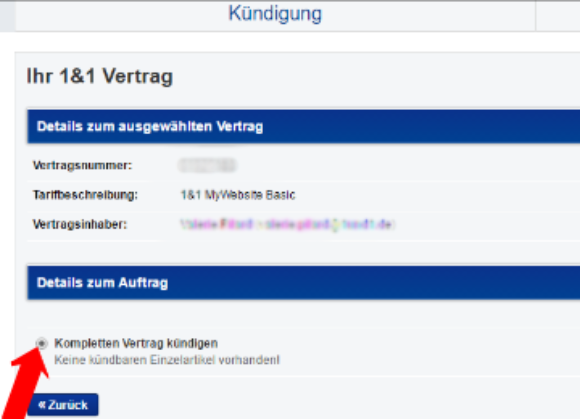Viewport: 580px width, 419px height.
Task: Click Keine kündbaren Einzelartikel vorhanden note
Action: point(167,360)
